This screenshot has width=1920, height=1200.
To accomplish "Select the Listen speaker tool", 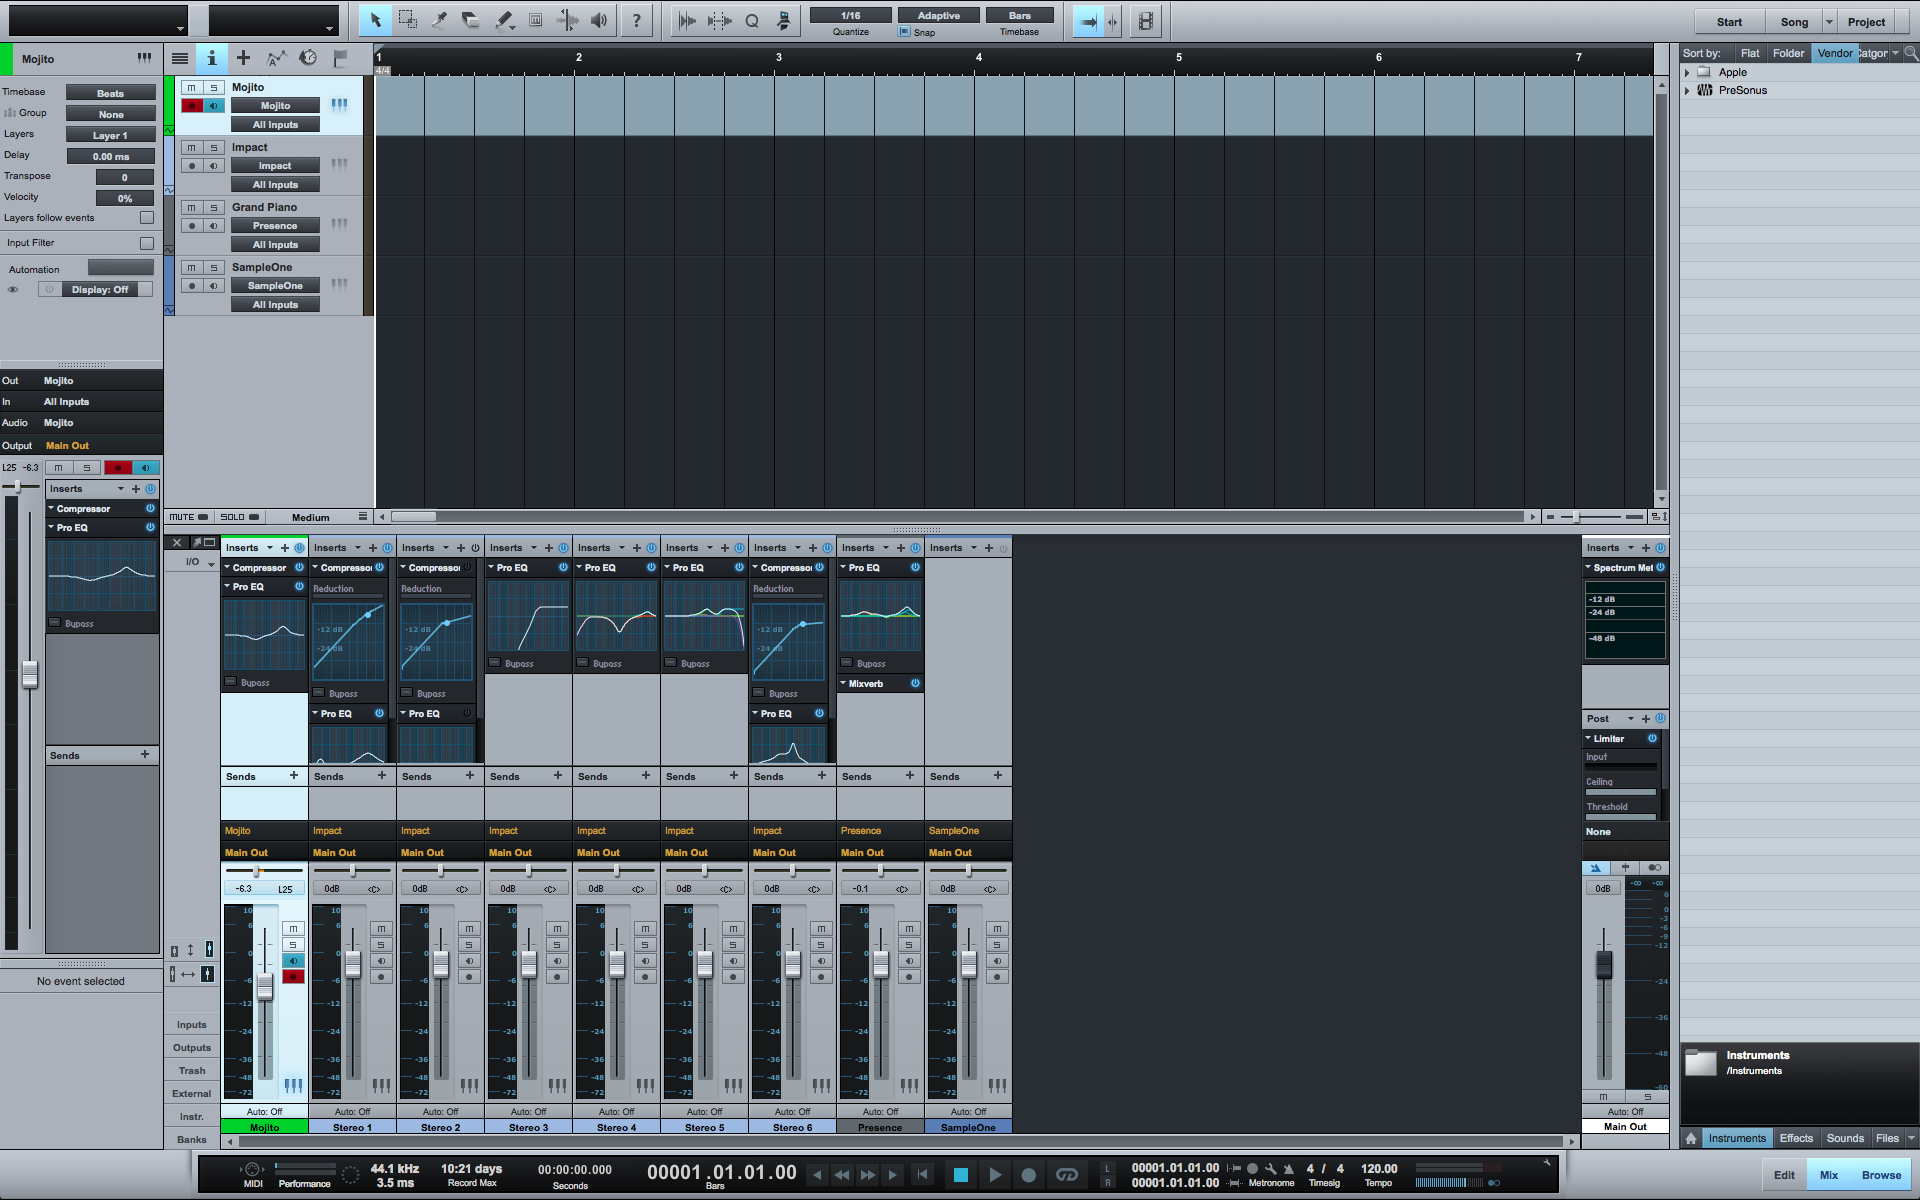I will 598,20.
